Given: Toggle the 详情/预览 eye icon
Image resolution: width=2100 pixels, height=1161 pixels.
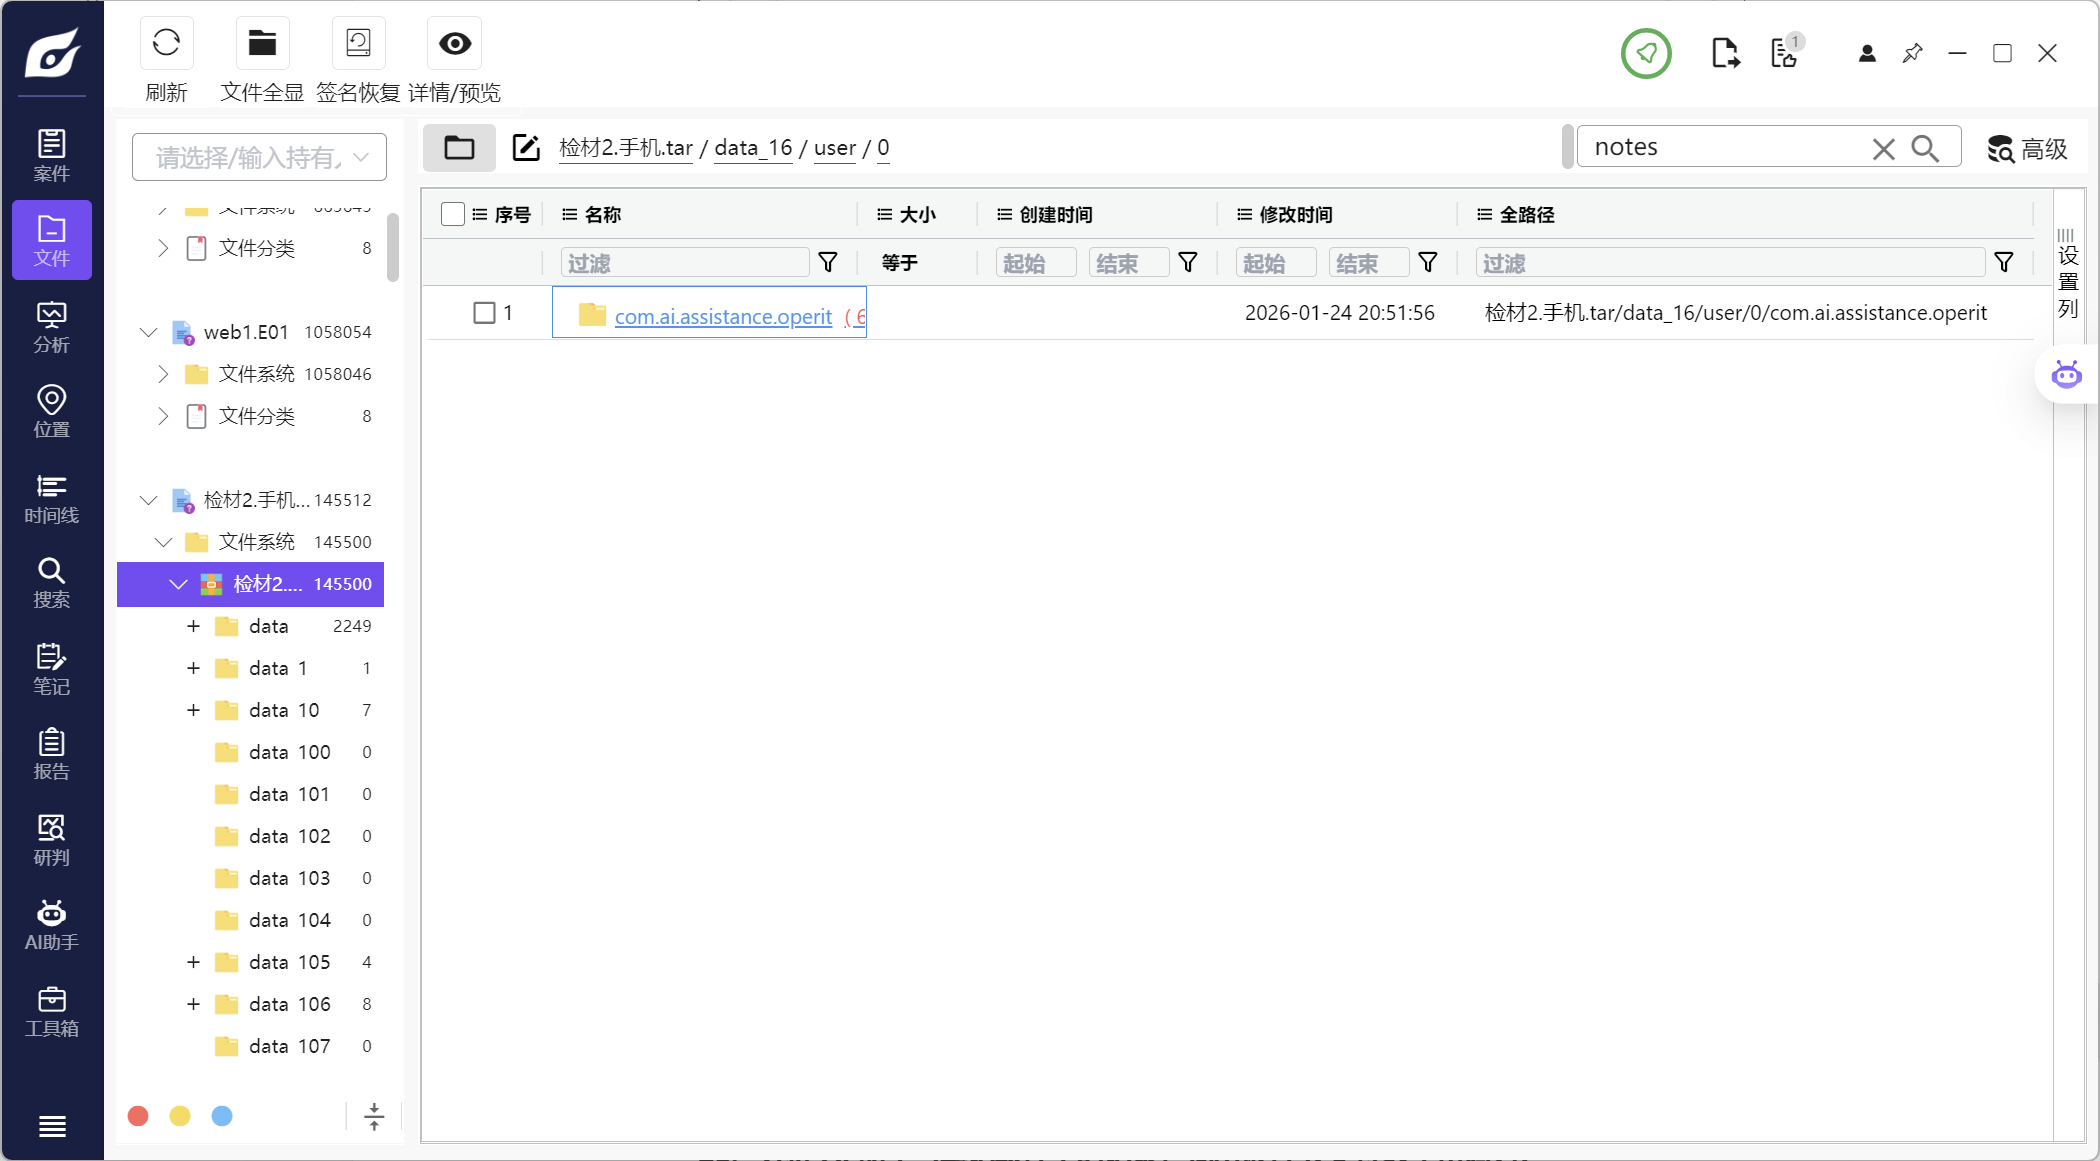Looking at the screenshot, I should pos(455,44).
